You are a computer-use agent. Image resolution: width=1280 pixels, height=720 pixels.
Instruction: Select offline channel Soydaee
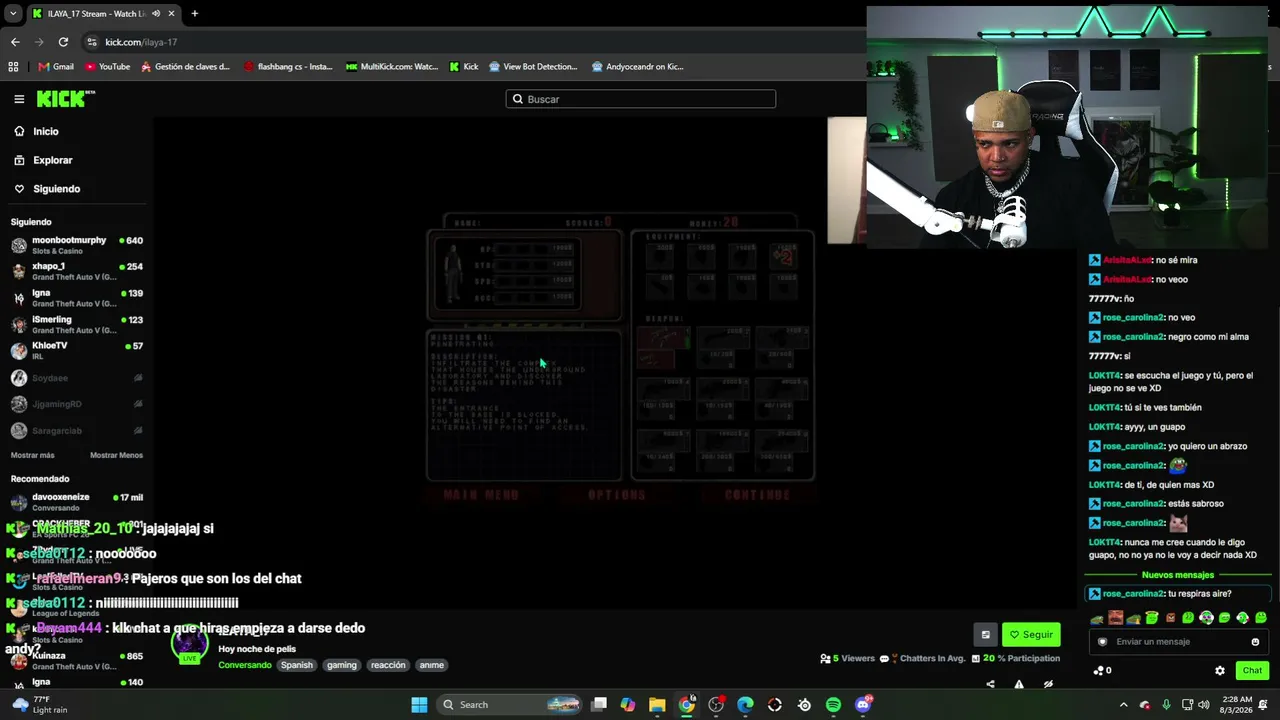coord(77,378)
